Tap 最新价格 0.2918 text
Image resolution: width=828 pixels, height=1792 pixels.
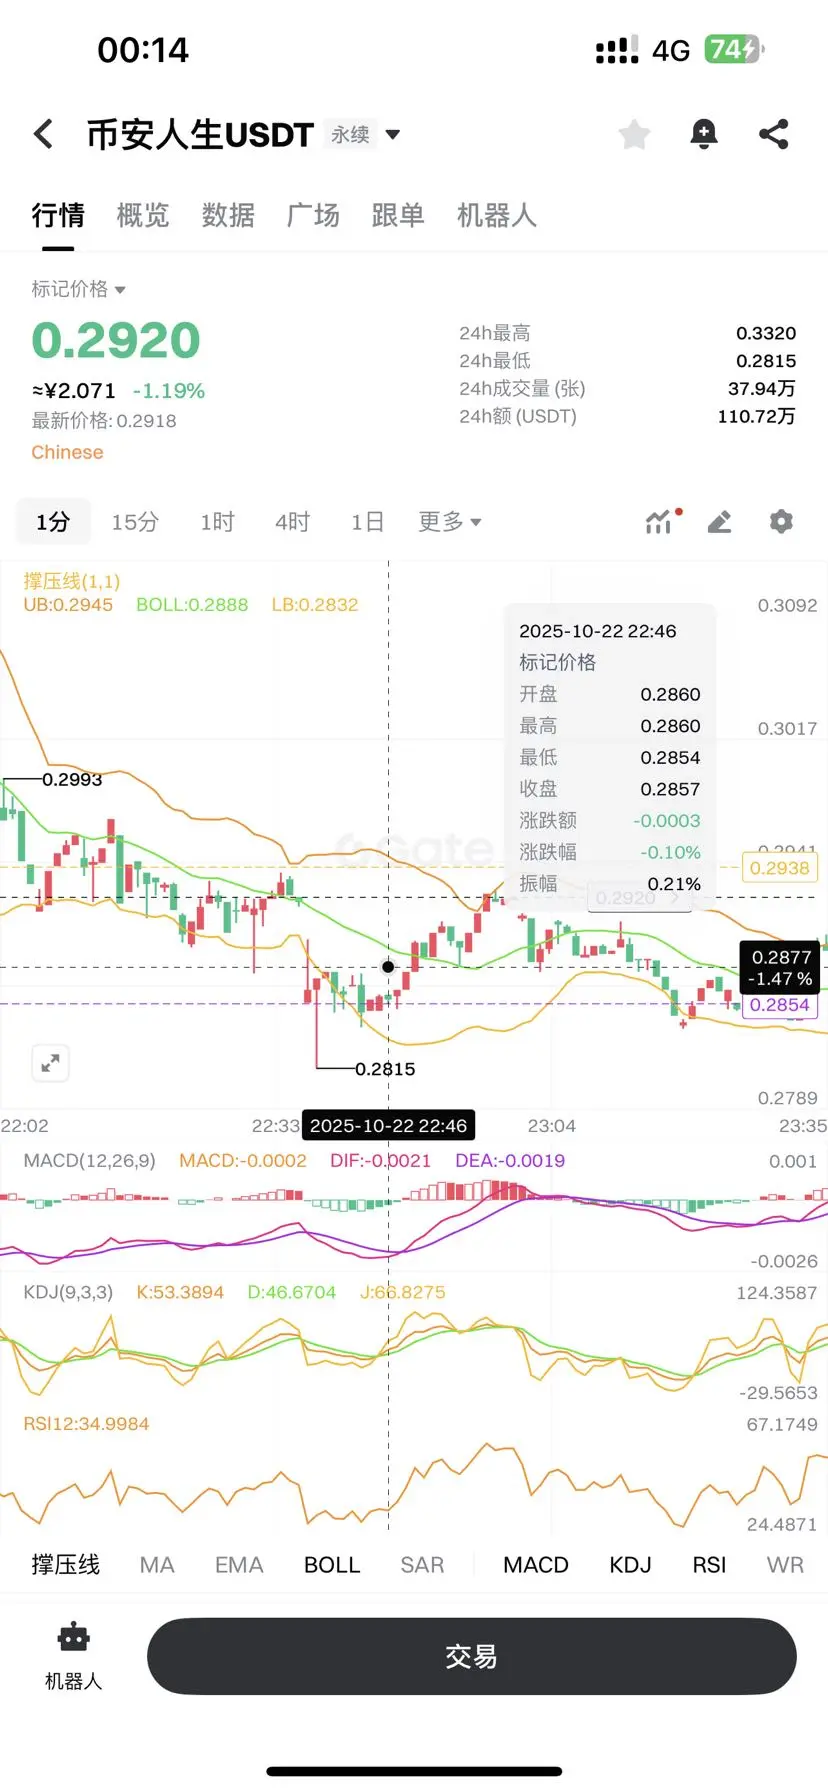pyautogui.click(x=104, y=421)
